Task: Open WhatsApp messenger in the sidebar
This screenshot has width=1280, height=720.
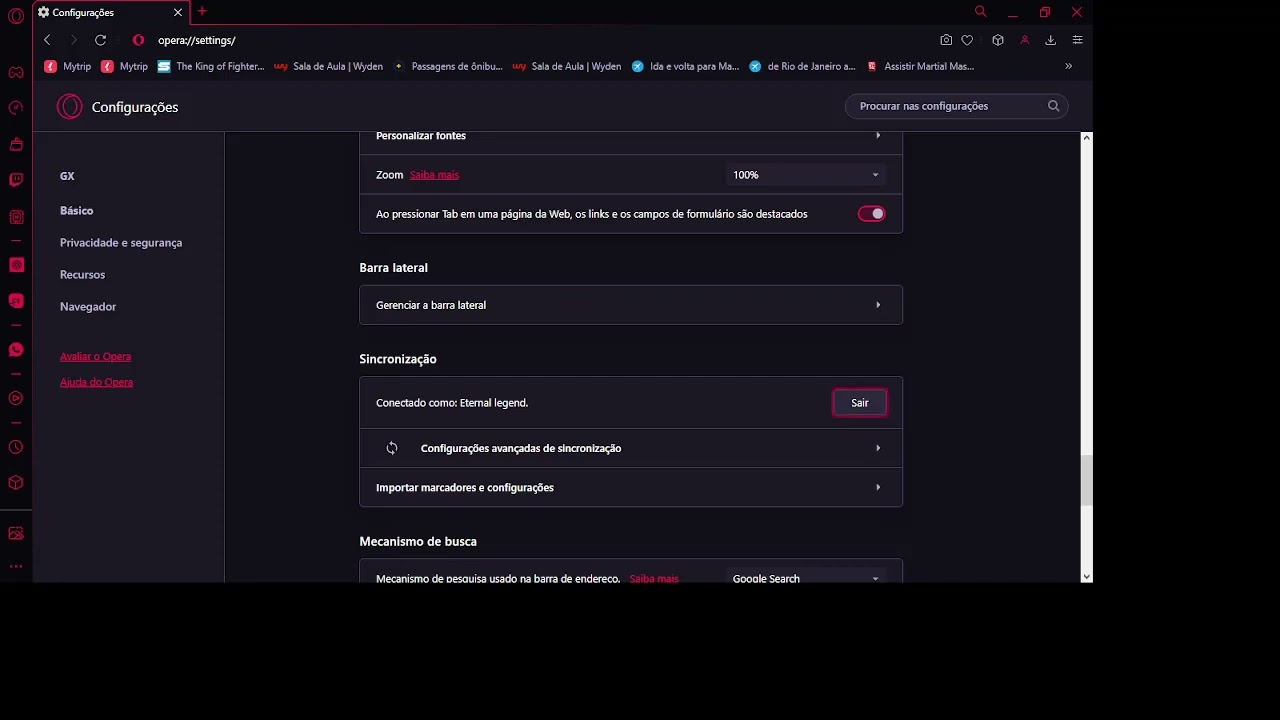Action: tap(16, 350)
